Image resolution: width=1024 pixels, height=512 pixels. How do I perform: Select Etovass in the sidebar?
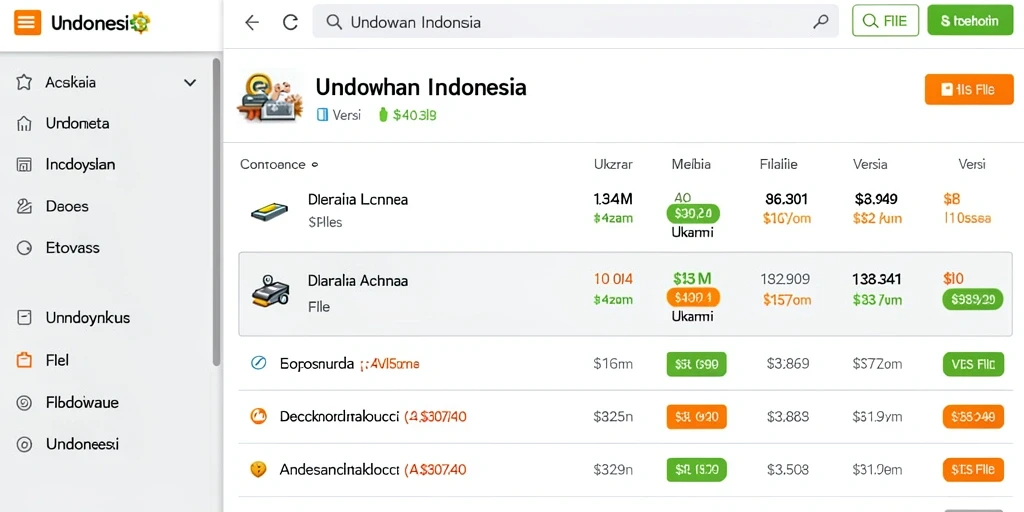click(x=72, y=248)
